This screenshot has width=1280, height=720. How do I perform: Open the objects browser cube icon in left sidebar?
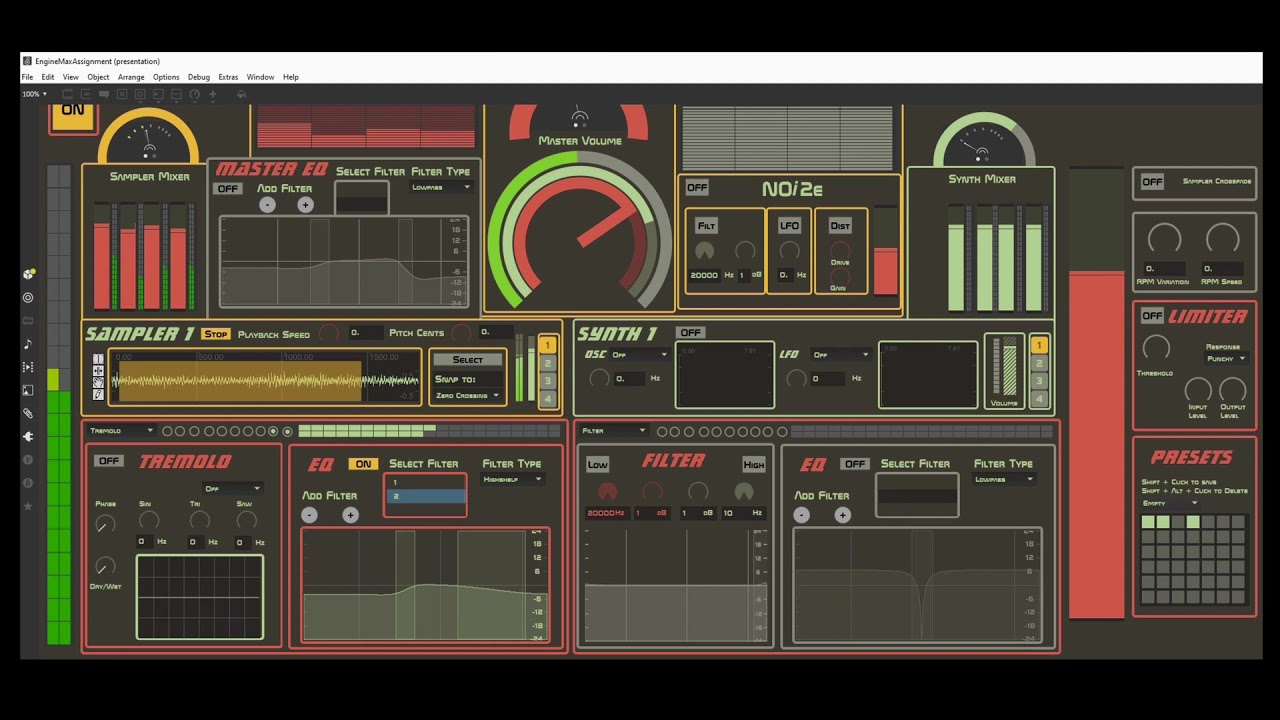click(28, 274)
